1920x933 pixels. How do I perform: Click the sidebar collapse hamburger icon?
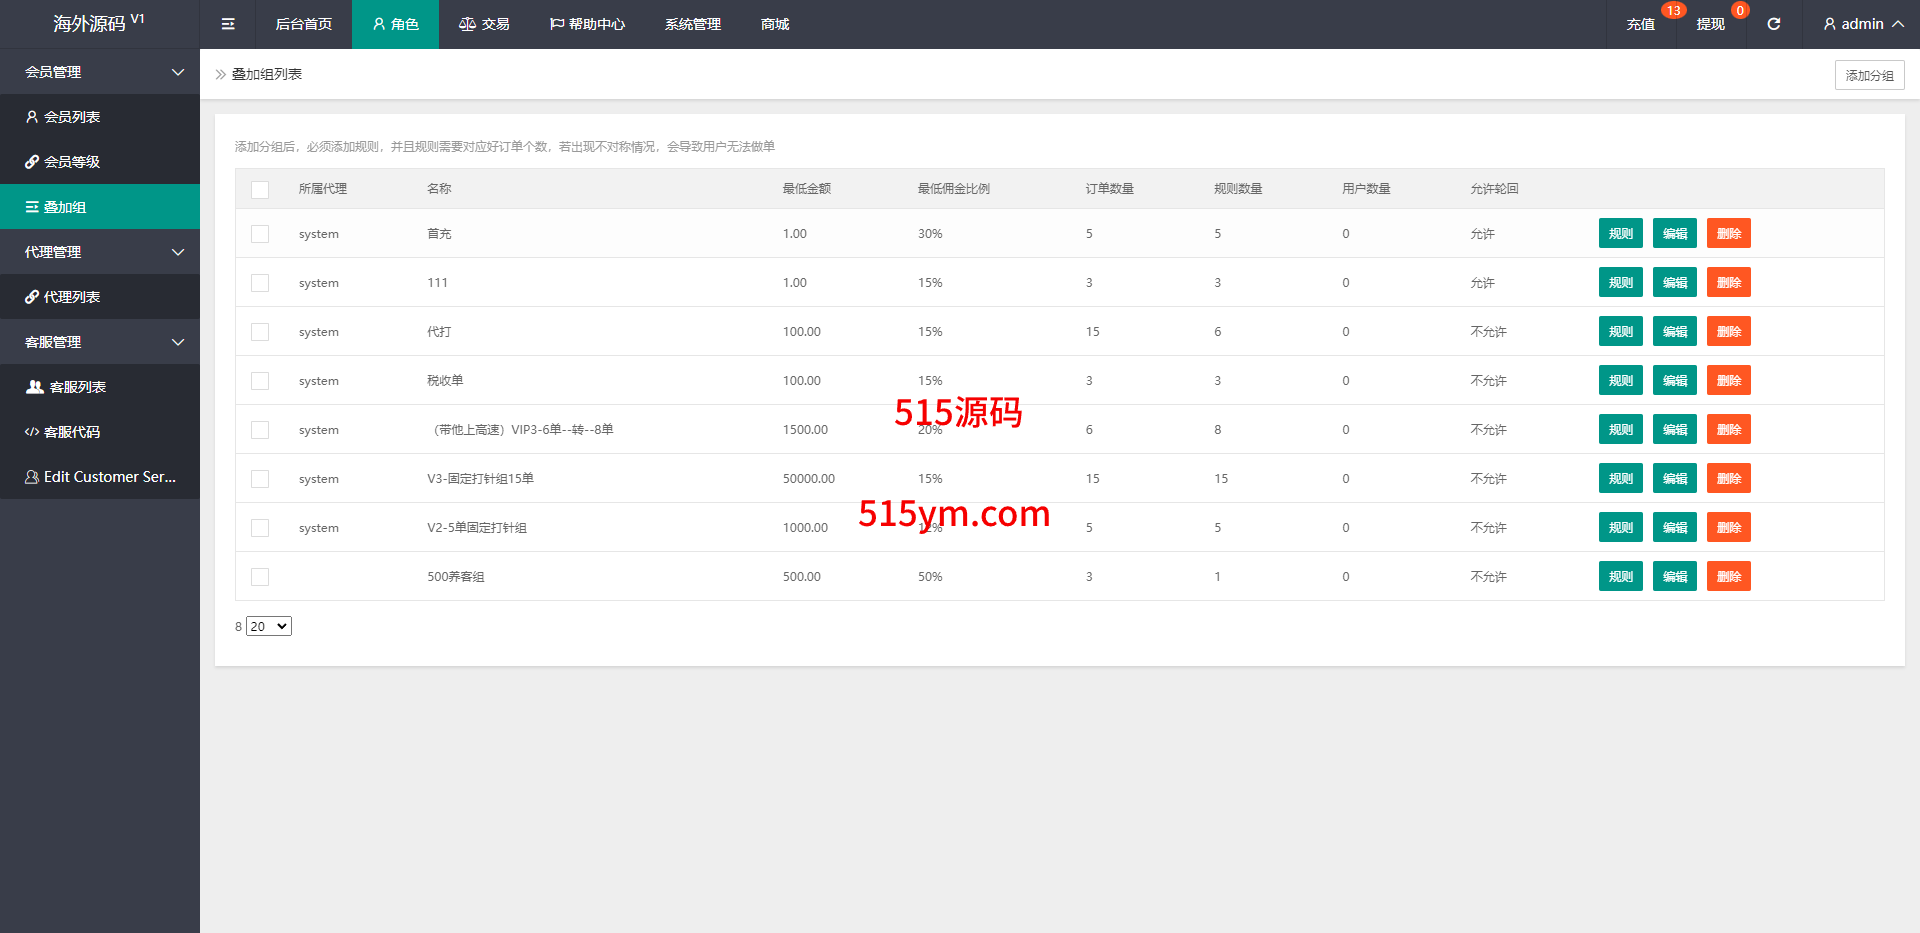[228, 24]
